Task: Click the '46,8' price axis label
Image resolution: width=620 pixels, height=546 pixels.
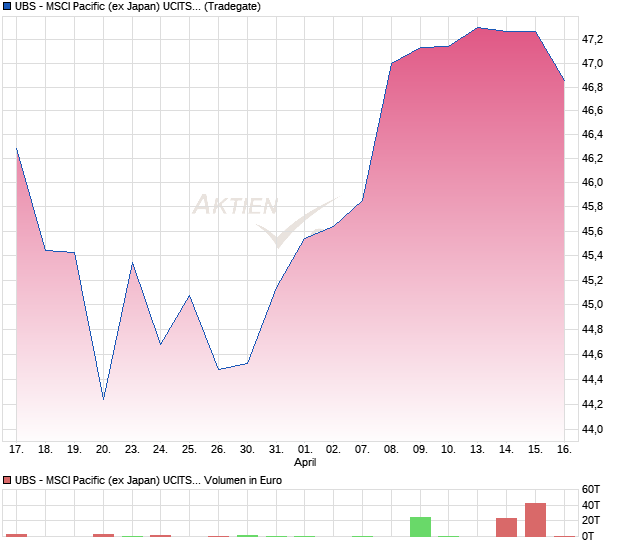Action: pos(592,87)
